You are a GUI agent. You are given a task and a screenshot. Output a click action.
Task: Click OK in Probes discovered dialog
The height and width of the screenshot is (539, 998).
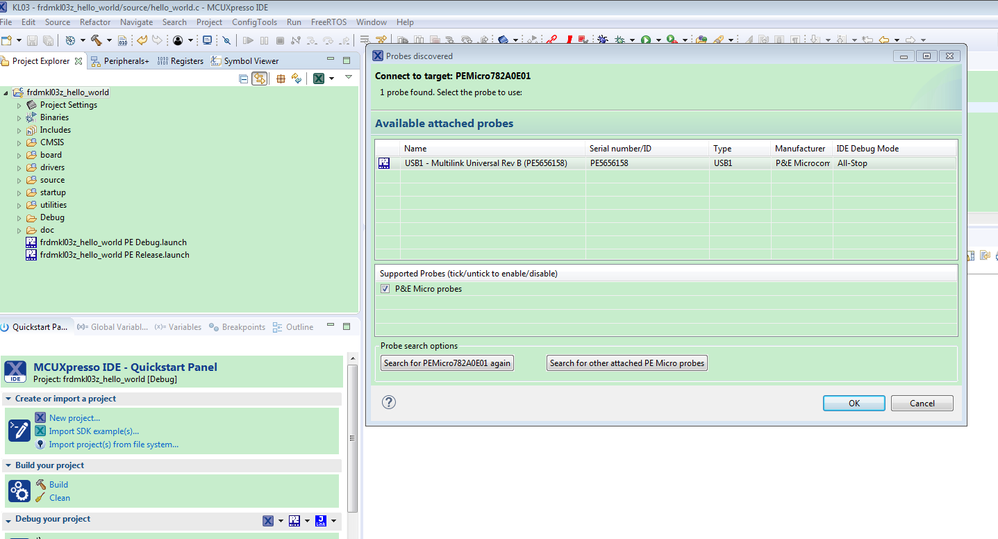click(x=854, y=403)
